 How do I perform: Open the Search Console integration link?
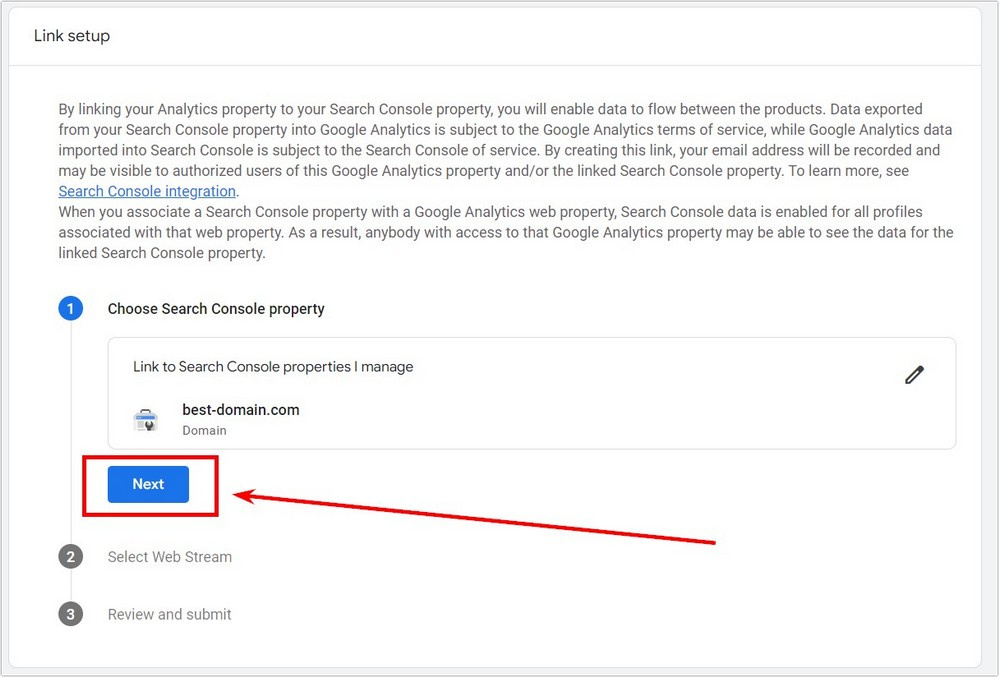[147, 191]
